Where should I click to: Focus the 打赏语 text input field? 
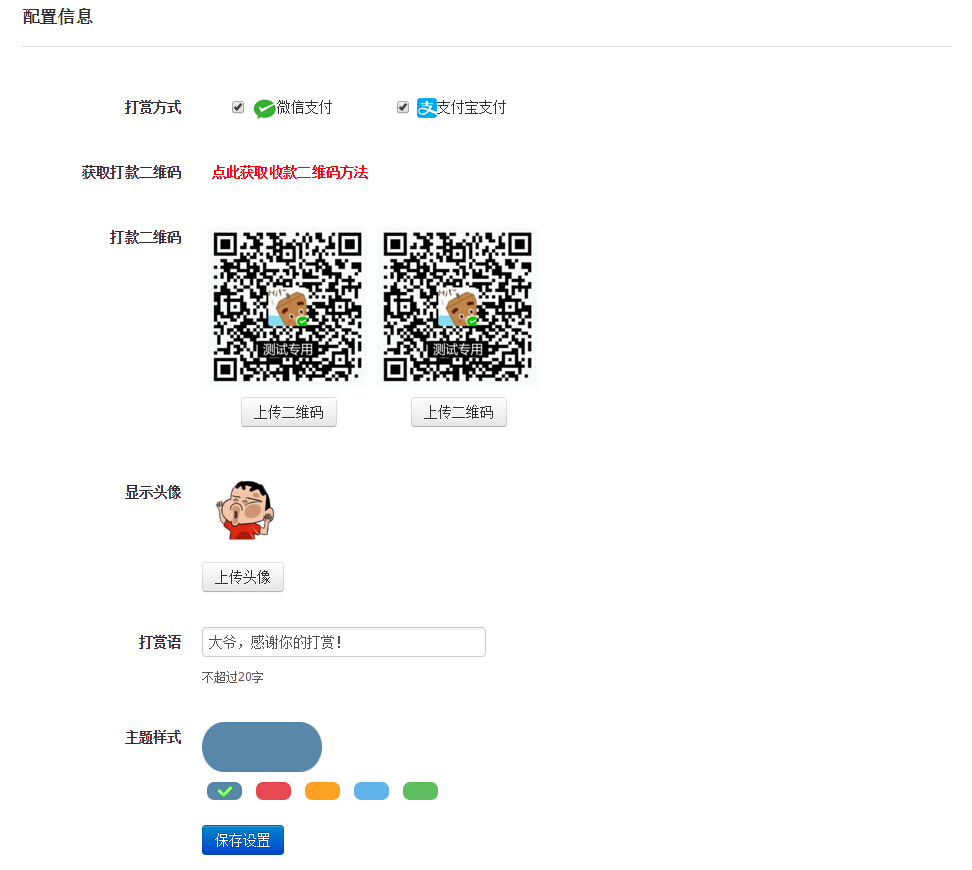click(x=343, y=642)
